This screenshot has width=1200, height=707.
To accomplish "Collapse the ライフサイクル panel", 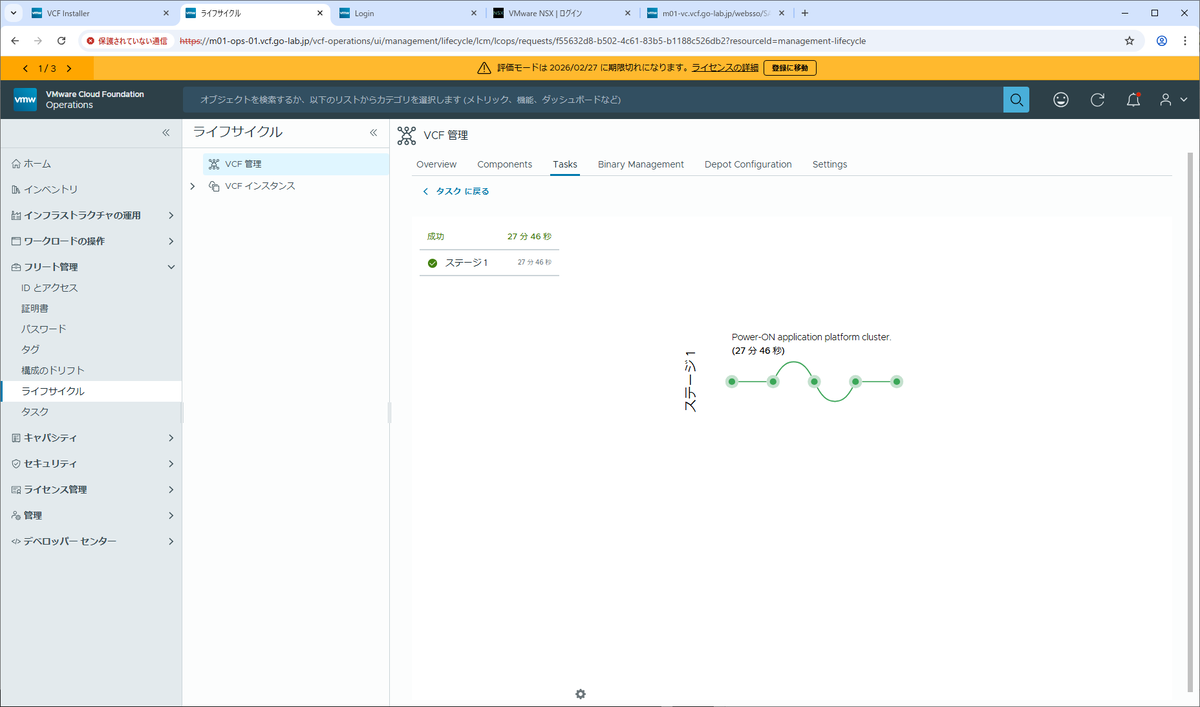I will point(373,132).
